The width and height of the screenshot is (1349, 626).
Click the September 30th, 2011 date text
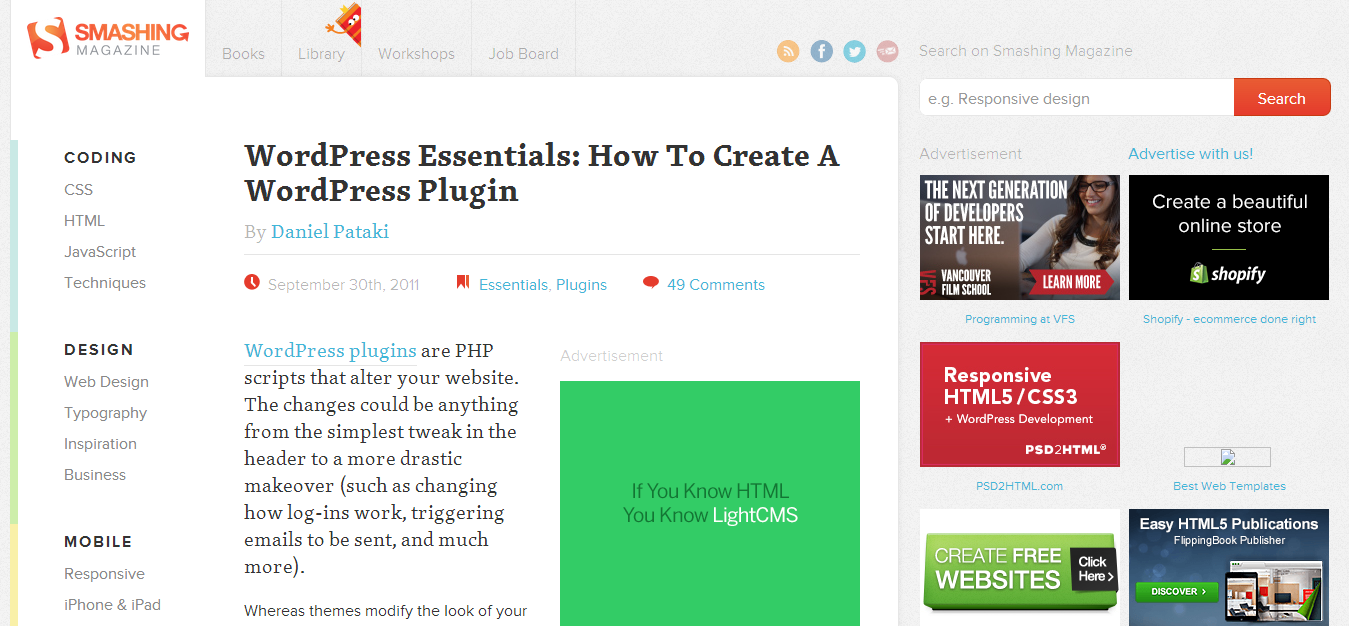[344, 285]
